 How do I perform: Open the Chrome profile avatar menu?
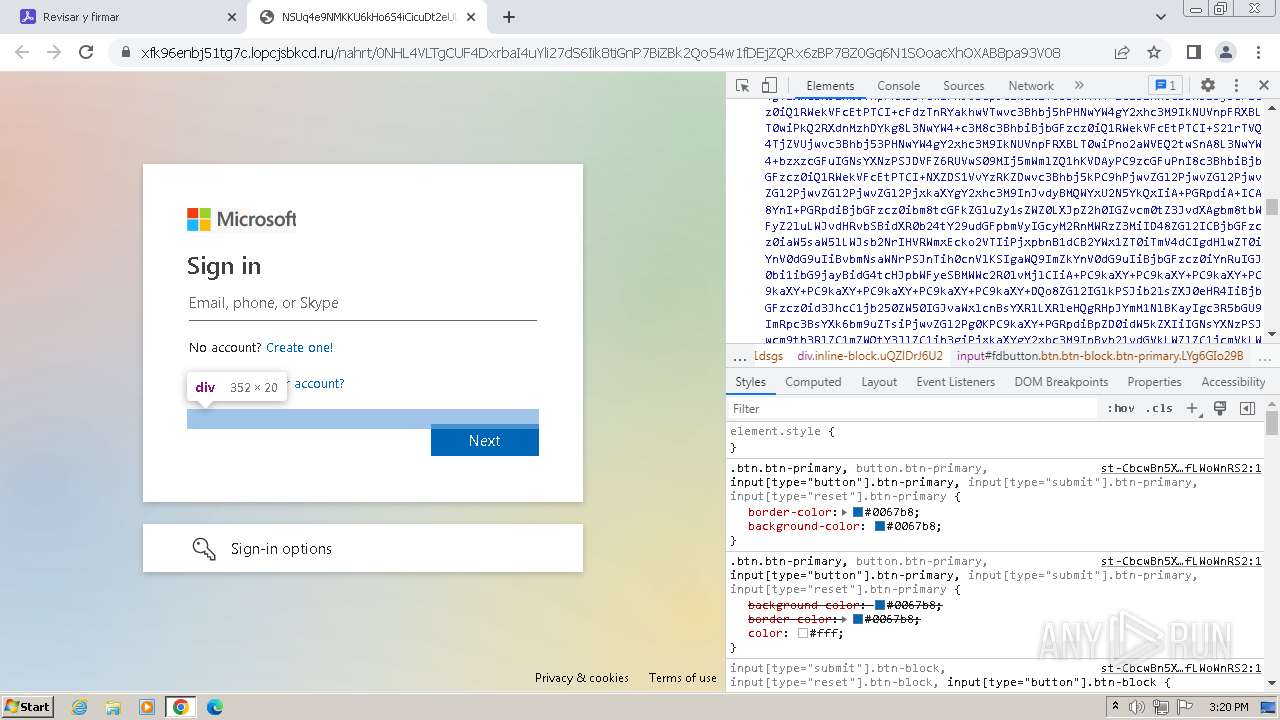1226,52
